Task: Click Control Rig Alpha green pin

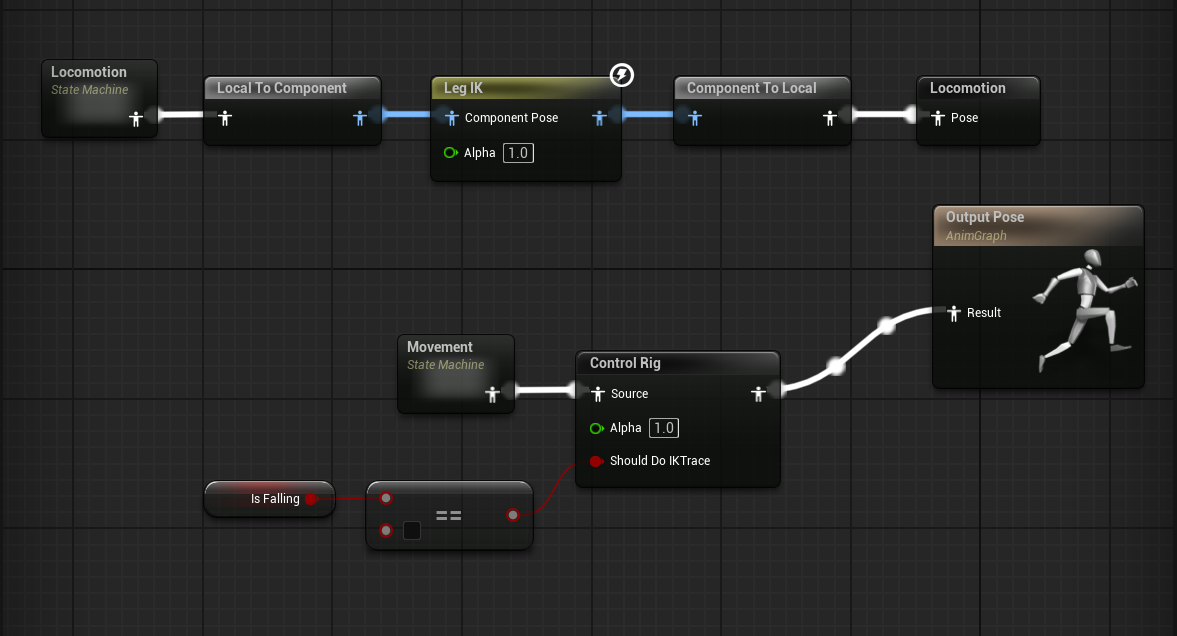Action: [x=597, y=428]
